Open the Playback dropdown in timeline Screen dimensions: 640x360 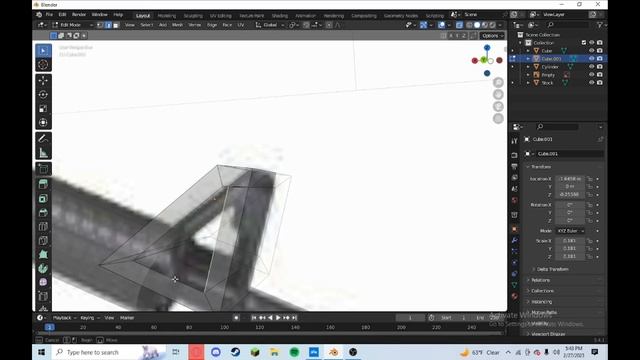coord(64,318)
